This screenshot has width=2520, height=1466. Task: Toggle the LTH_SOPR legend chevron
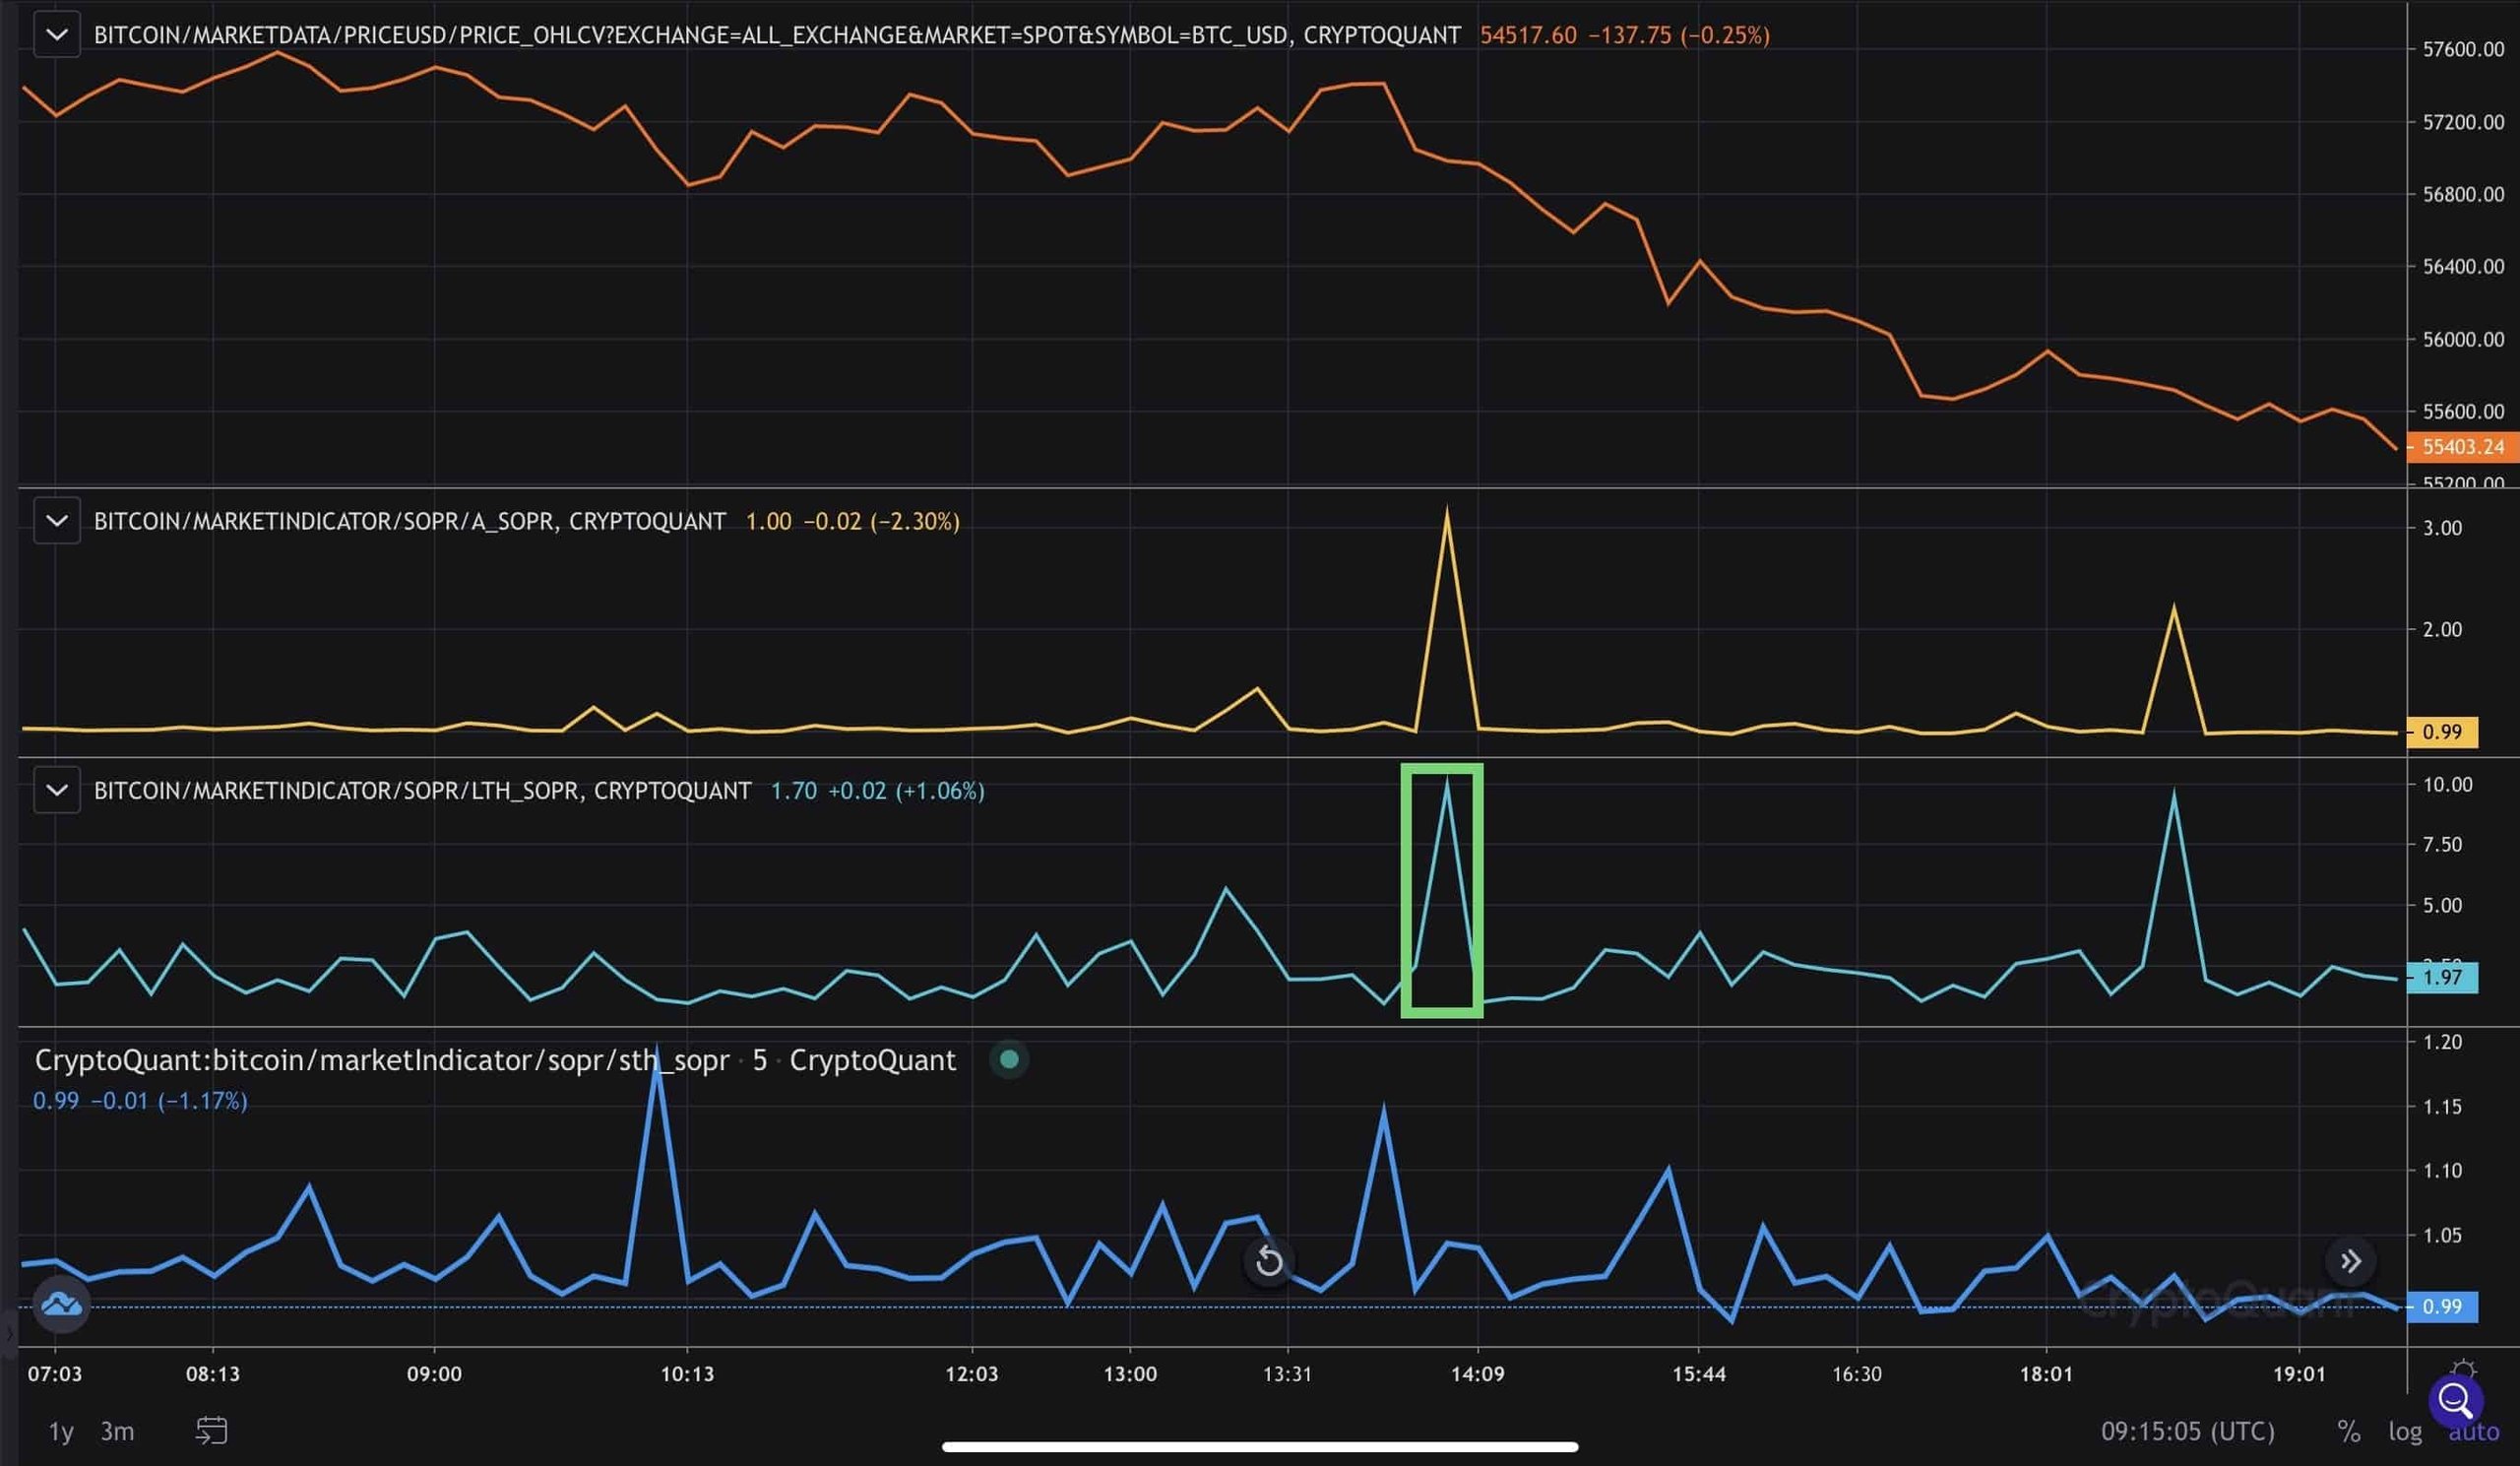pos(57,790)
